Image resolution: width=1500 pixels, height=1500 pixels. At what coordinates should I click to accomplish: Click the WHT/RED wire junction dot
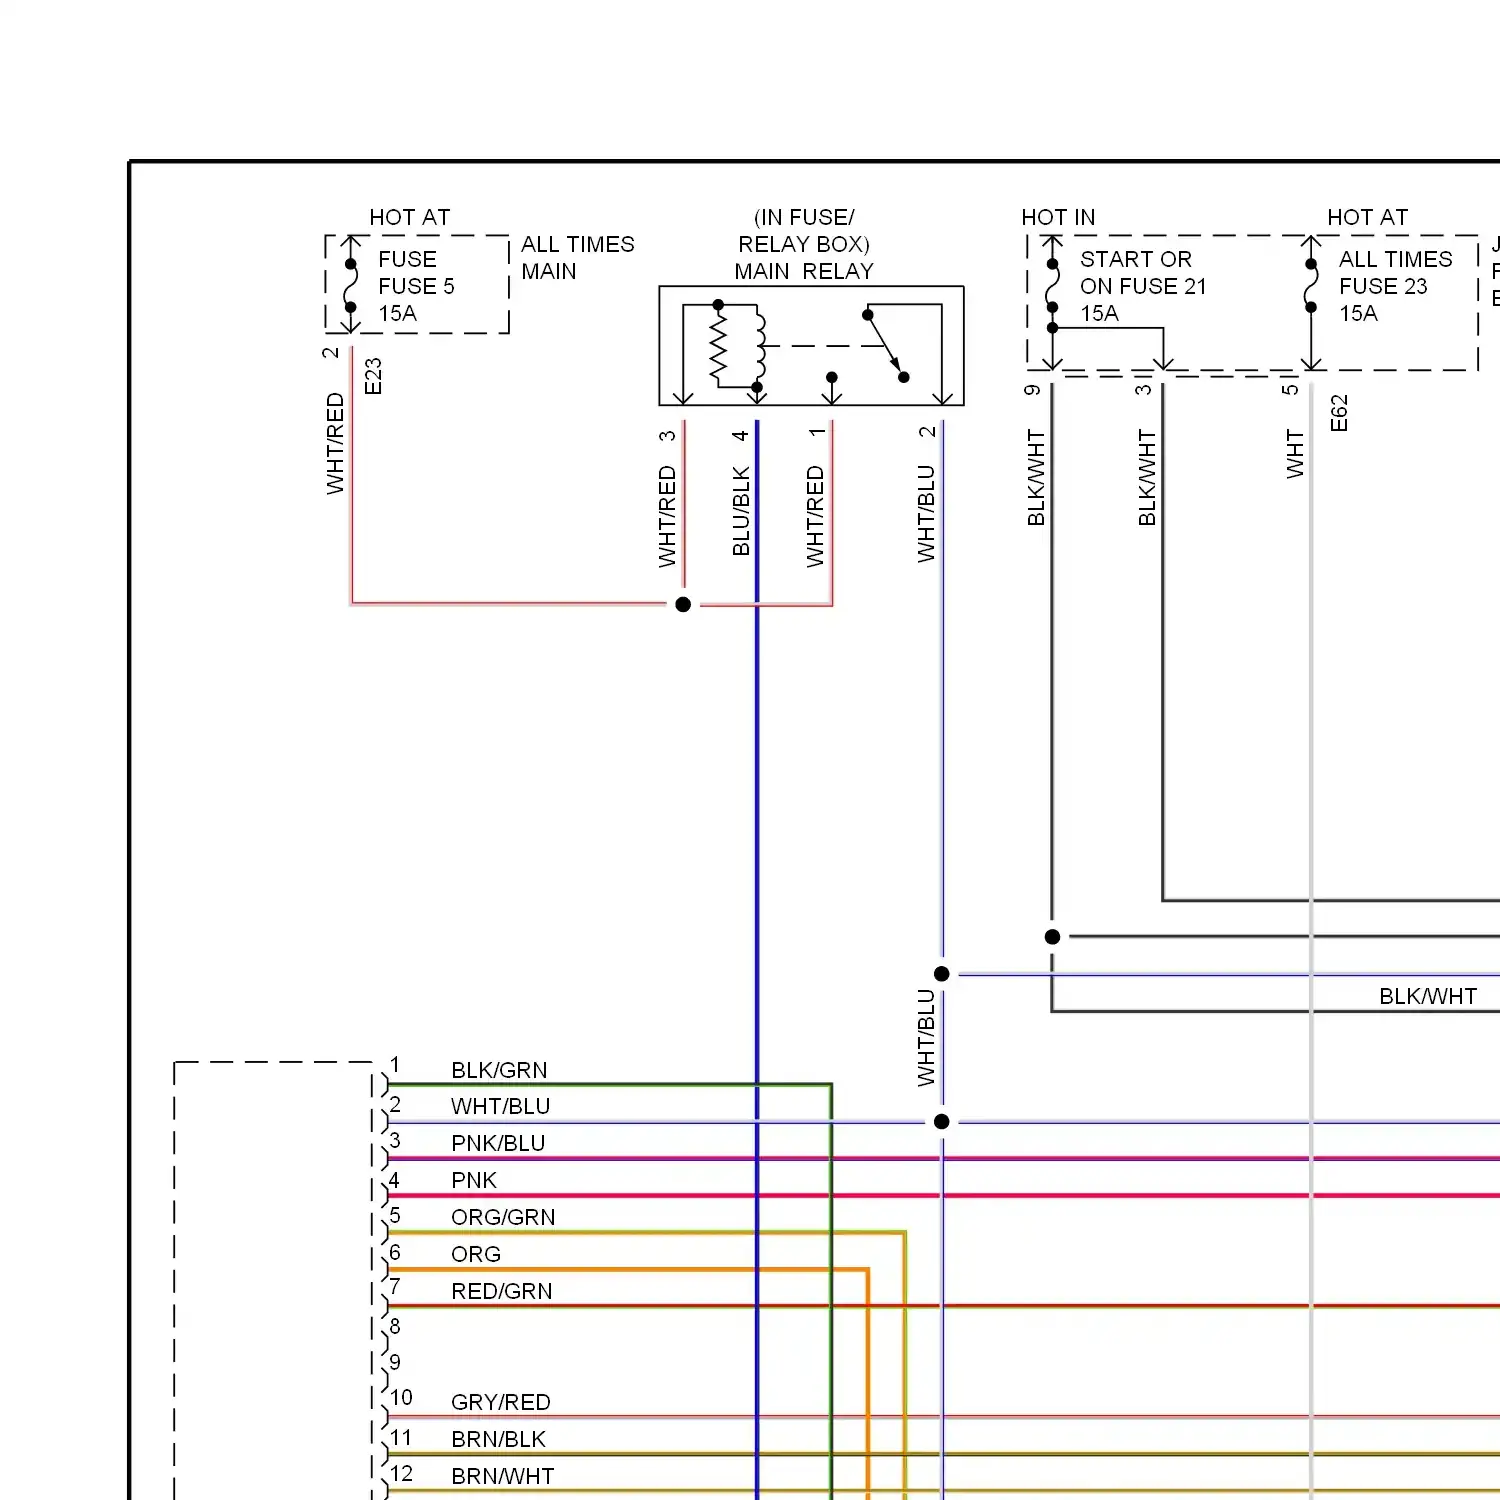click(683, 604)
